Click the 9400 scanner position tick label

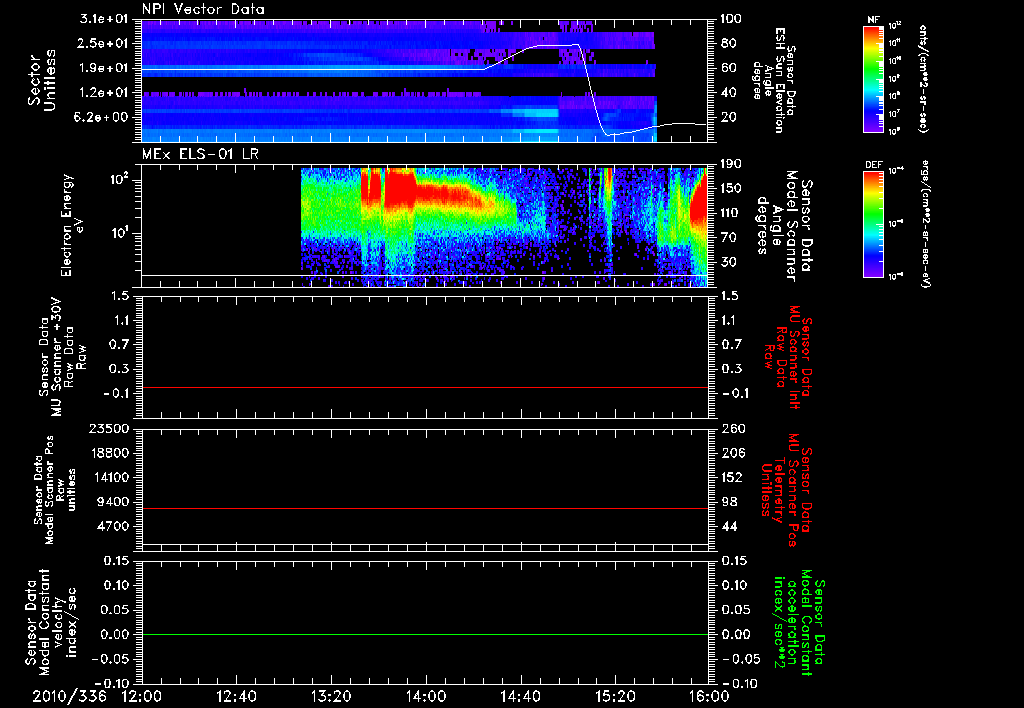[112, 502]
